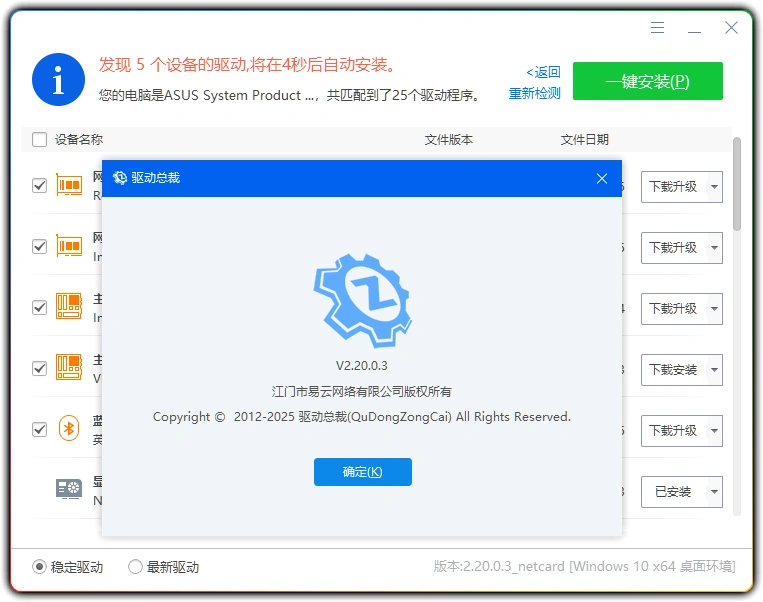This screenshot has height=602, width=763.
Task: Uncheck the second network card row checkbox
Action: [x=39, y=246]
